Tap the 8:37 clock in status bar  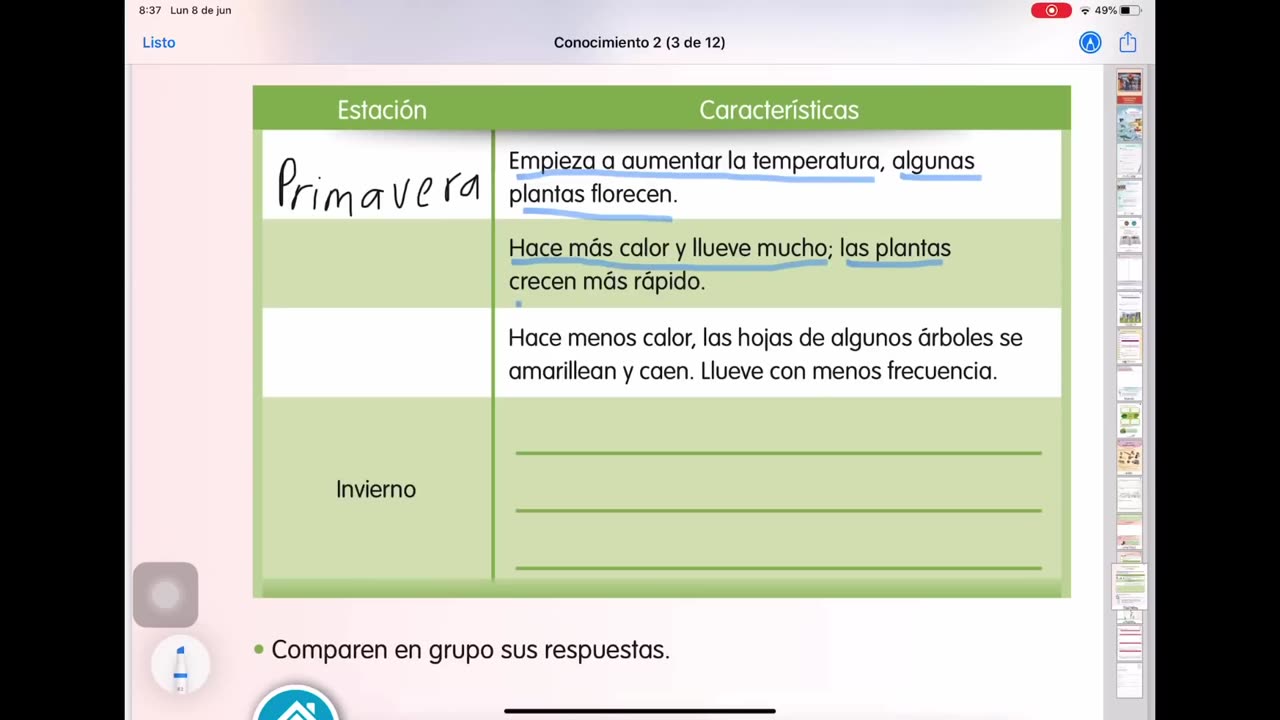click(x=150, y=10)
